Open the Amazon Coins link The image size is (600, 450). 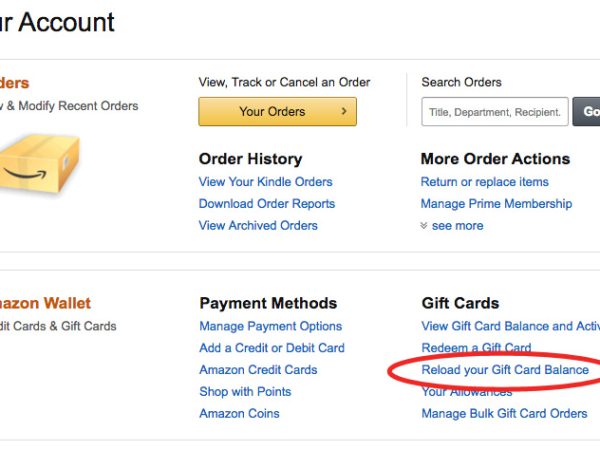click(x=239, y=414)
